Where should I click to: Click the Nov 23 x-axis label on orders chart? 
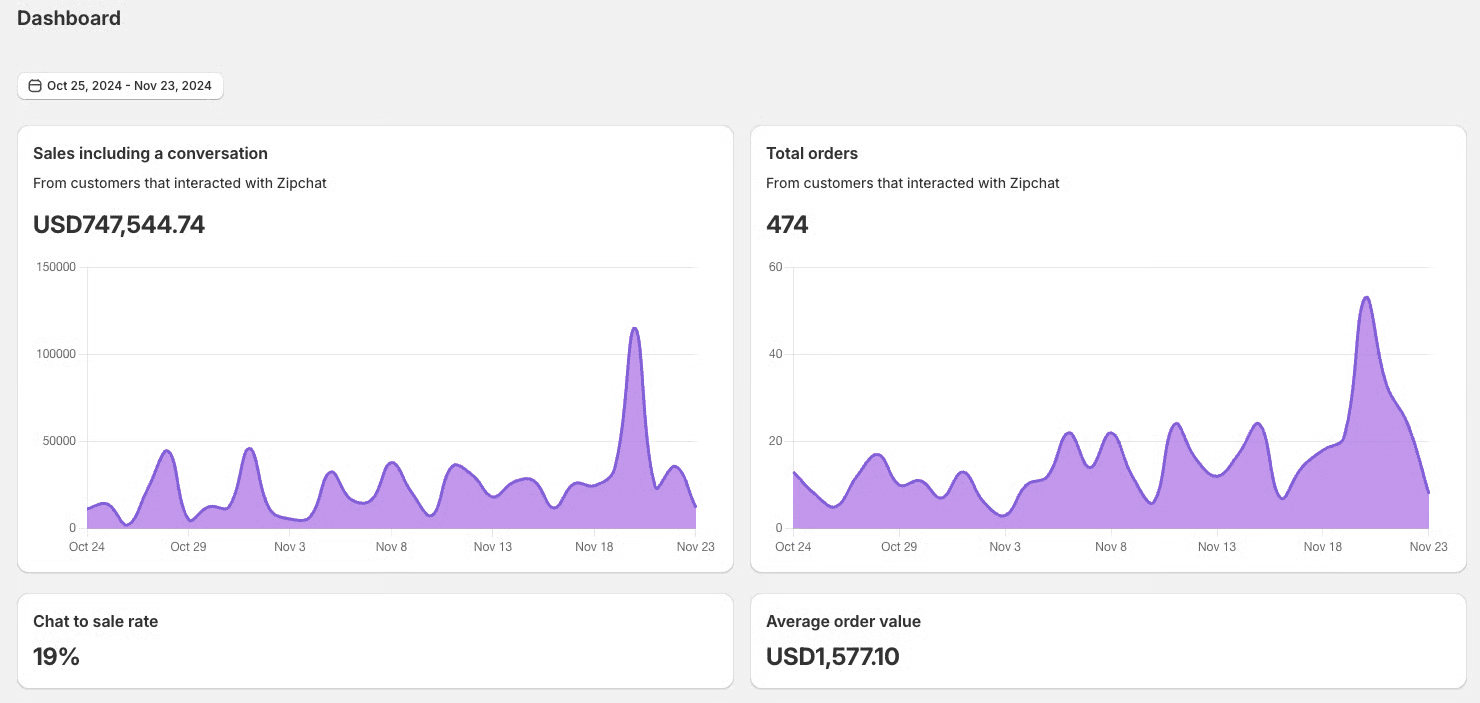(x=1429, y=547)
